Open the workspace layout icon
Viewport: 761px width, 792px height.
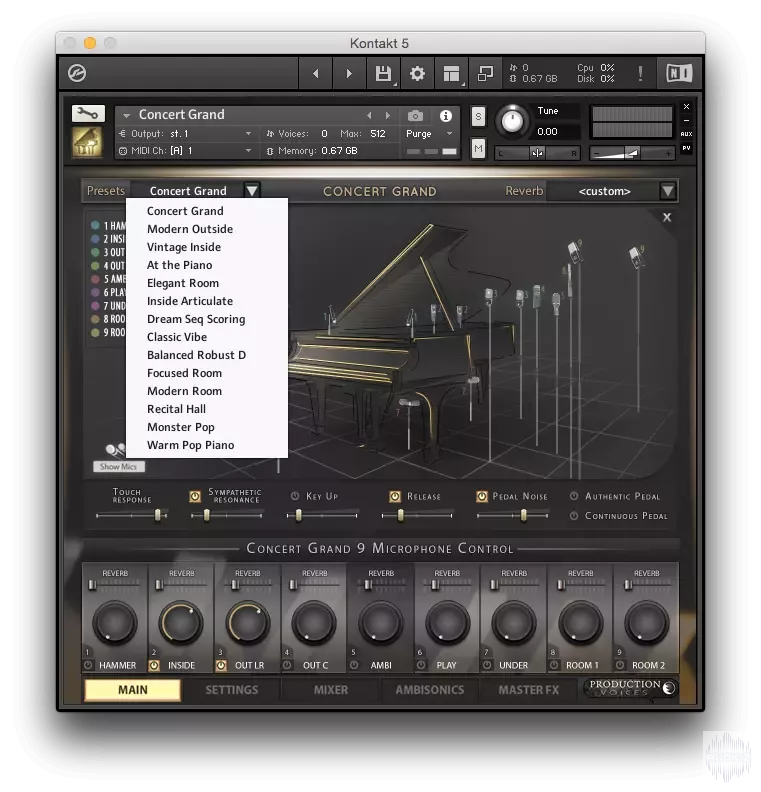(x=451, y=74)
